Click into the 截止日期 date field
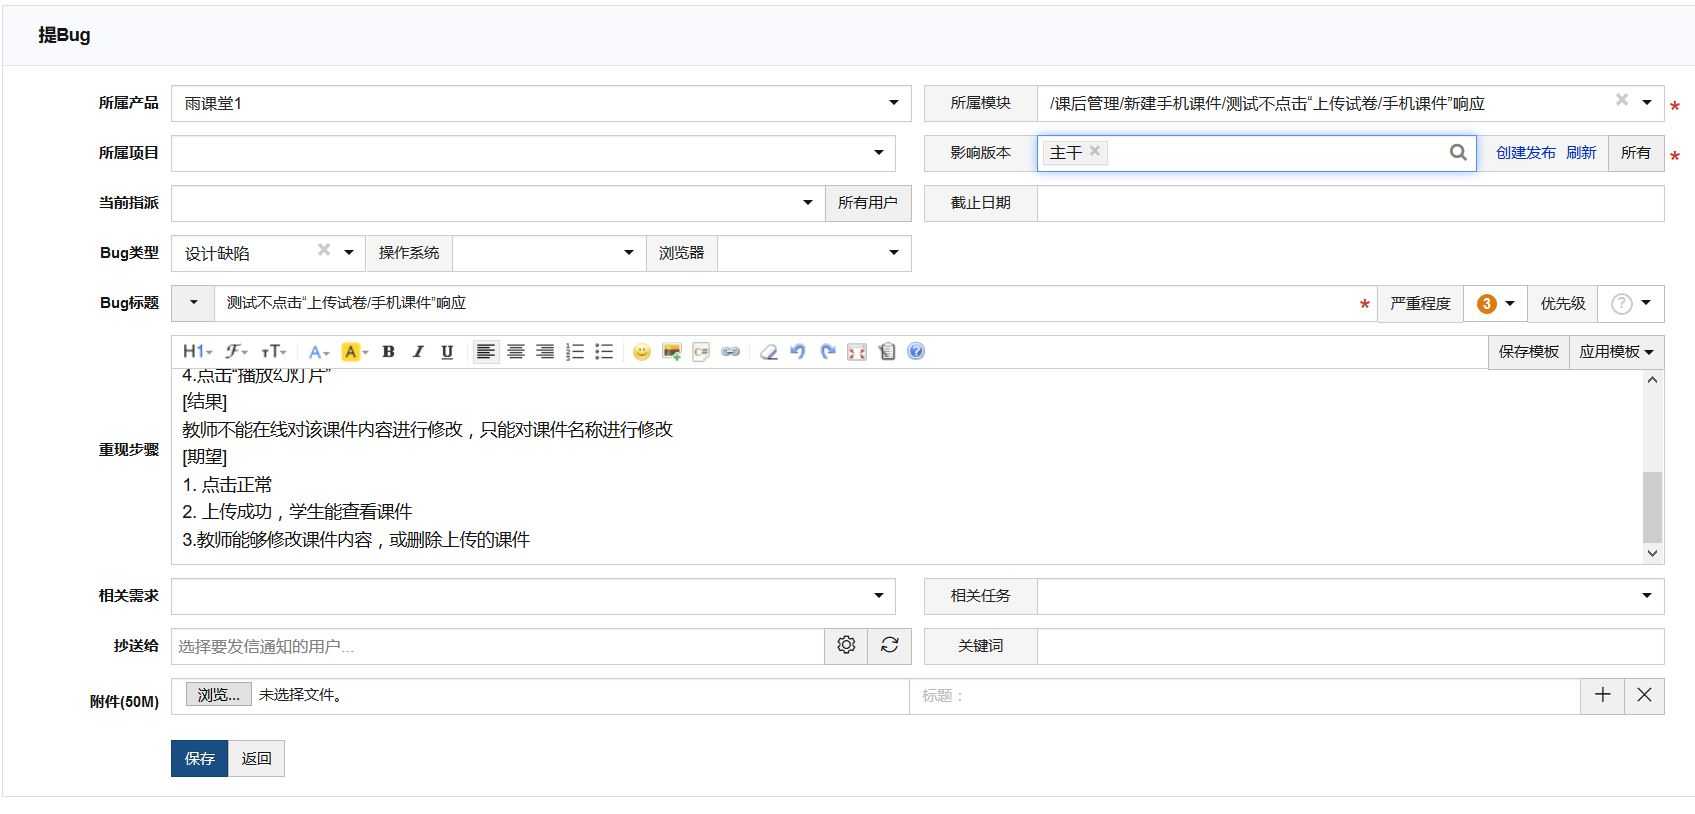The height and width of the screenshot is (814, 1695). (1350, 203)
